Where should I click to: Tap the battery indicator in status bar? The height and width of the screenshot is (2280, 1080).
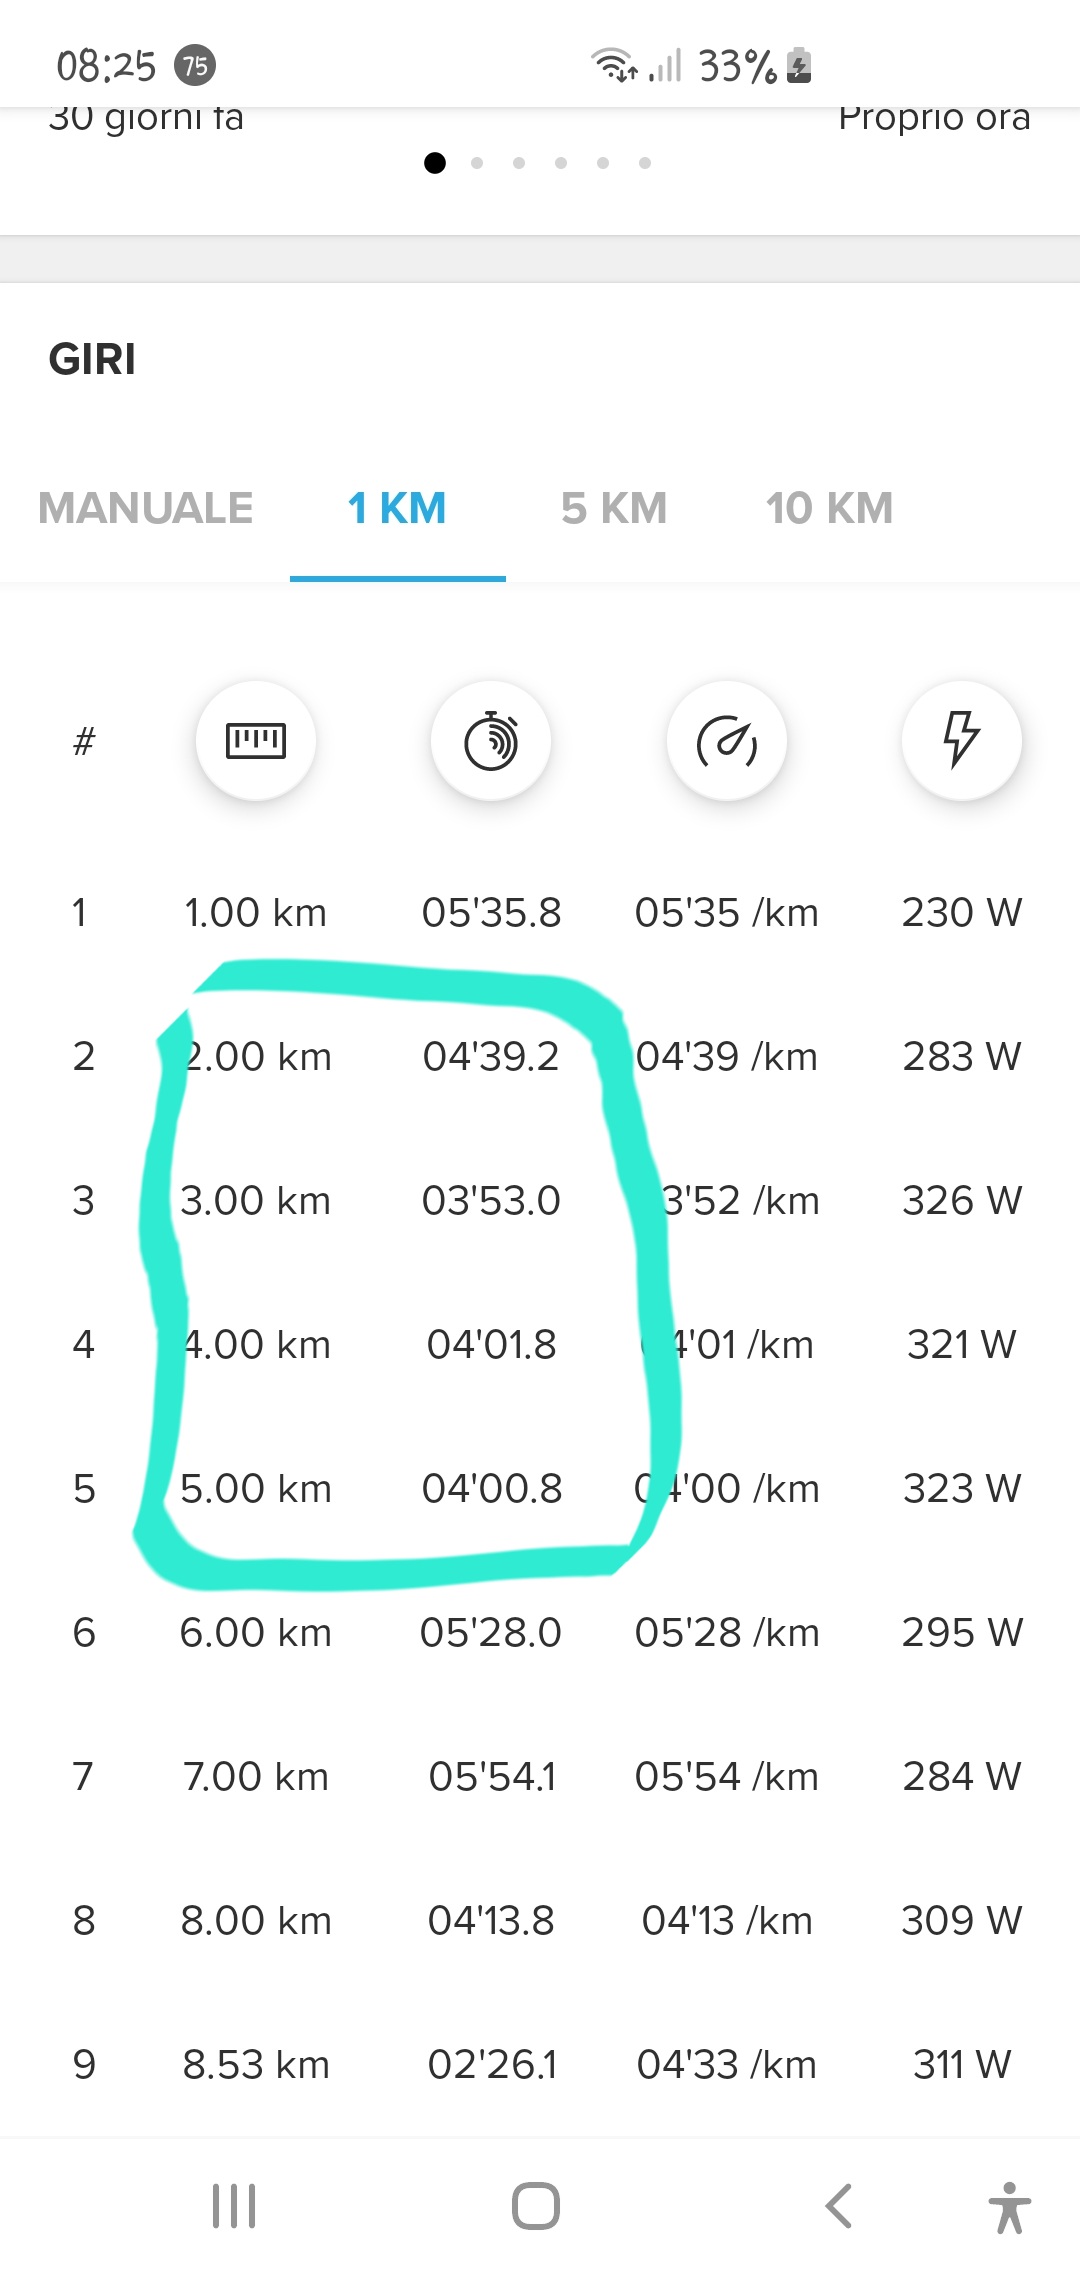(x=799, y=66)
